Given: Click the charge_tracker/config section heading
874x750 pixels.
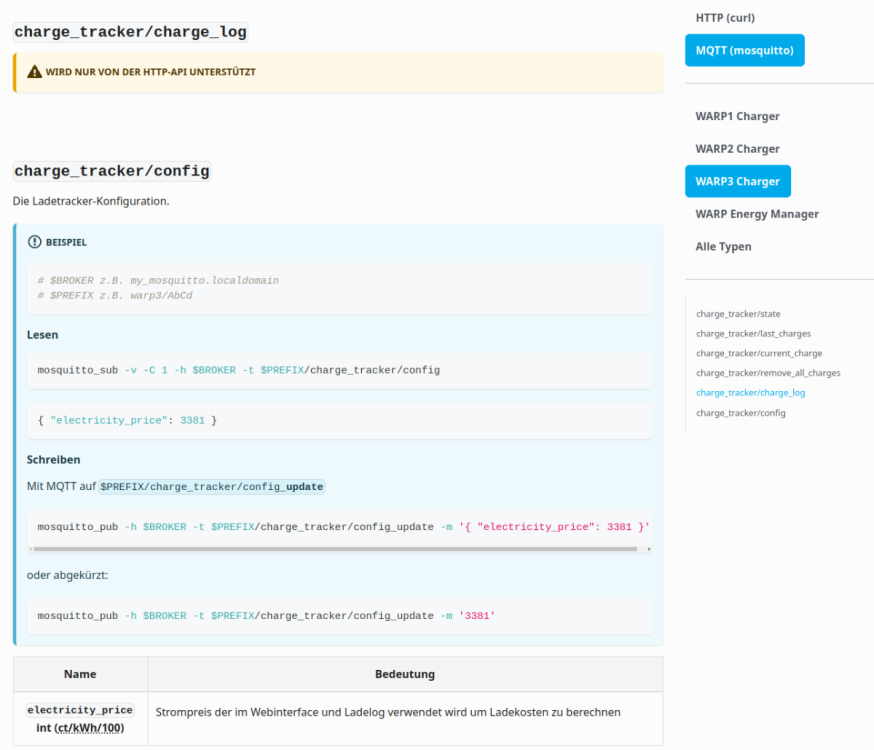Looking at the screenshot, I should pyautogui.click(x=112, y=171).
